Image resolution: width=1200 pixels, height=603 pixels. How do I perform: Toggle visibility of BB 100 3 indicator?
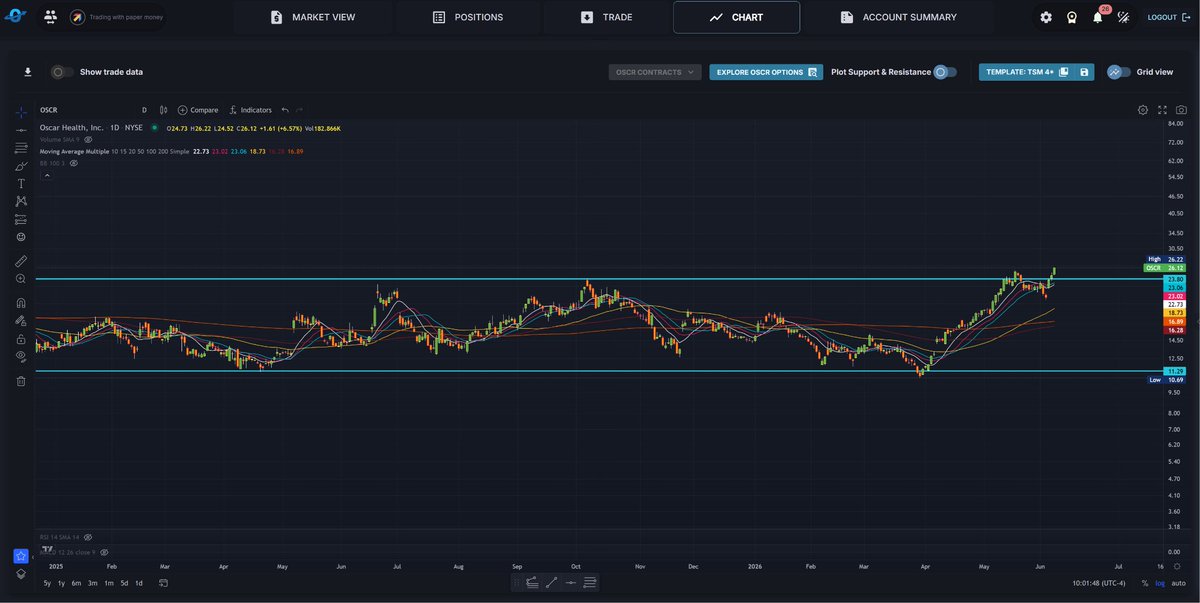[74, 162]
